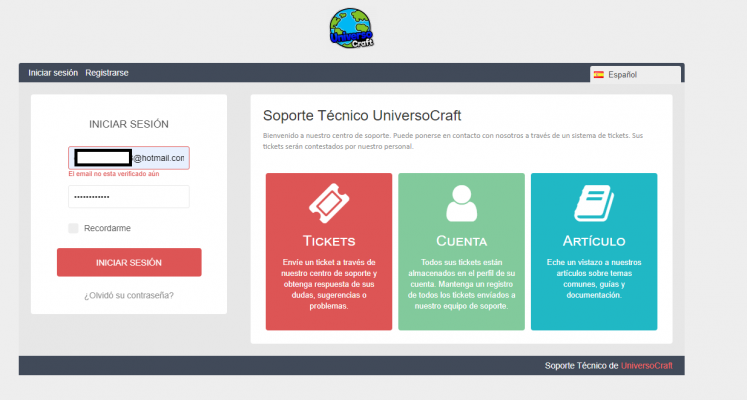Click the red INICIAR SESIÓN button
The image size is (747, 400).
click(129, 262)
